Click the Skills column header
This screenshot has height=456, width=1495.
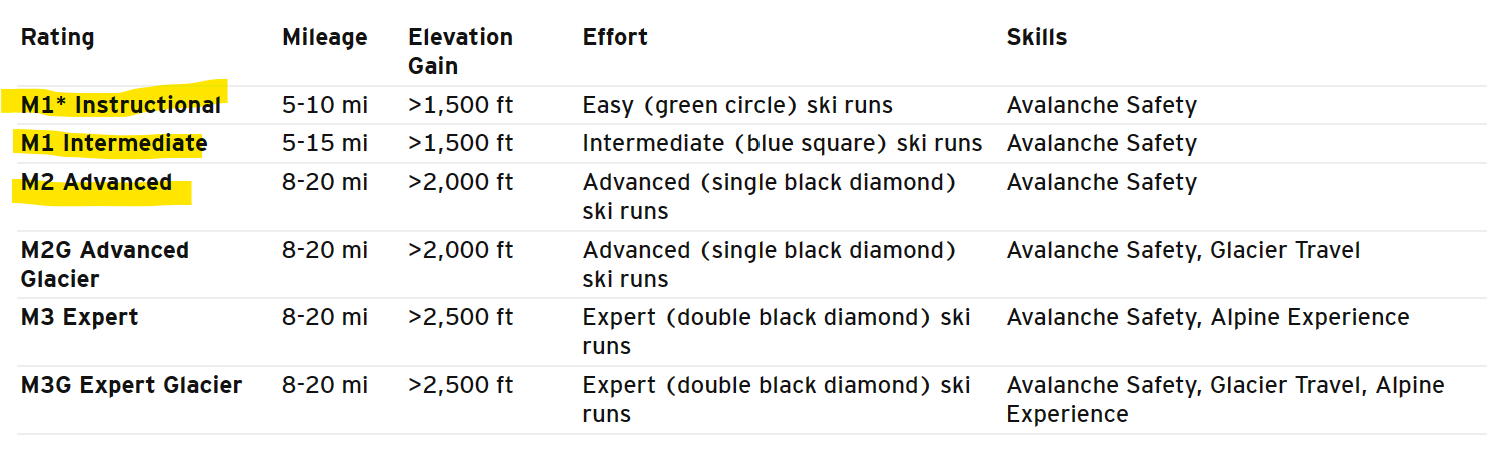(x=1037, y=38)
